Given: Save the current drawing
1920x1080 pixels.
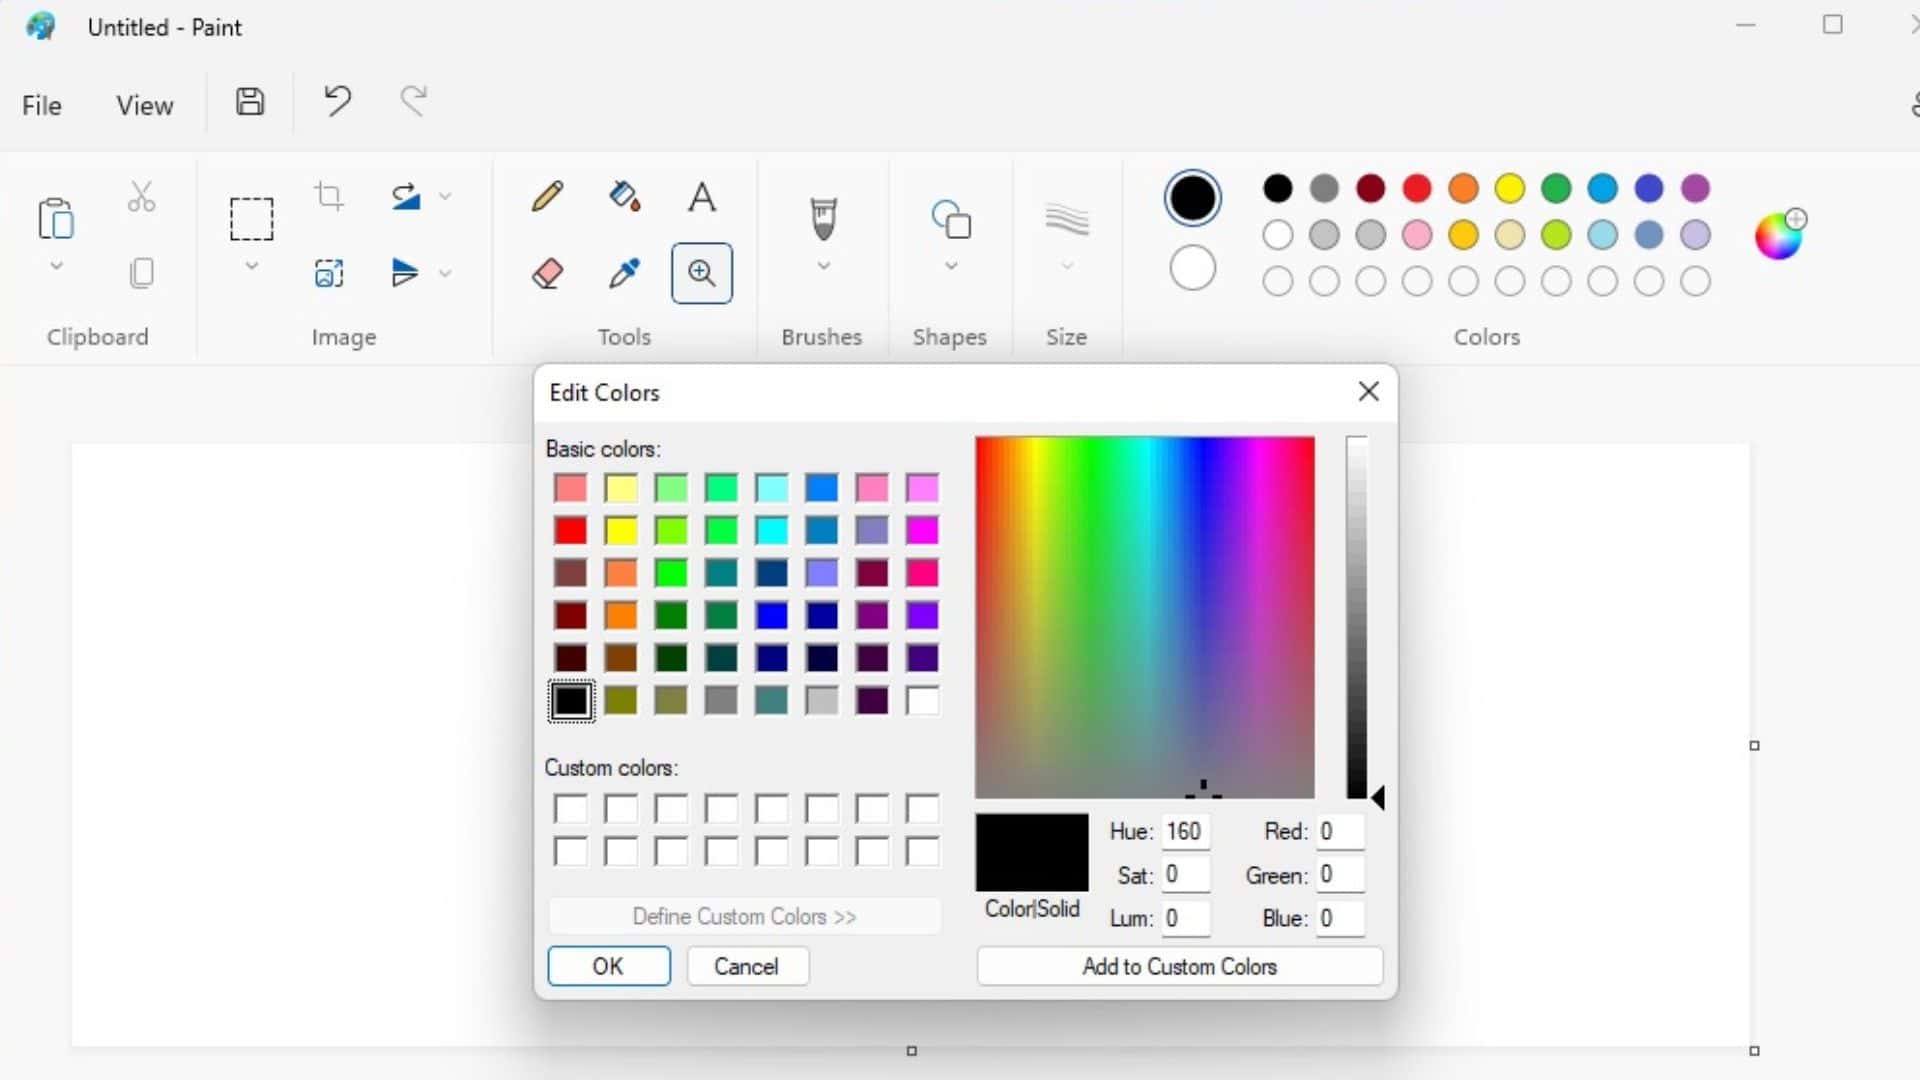Looking at the screenshot, I should tap(249, 101).
